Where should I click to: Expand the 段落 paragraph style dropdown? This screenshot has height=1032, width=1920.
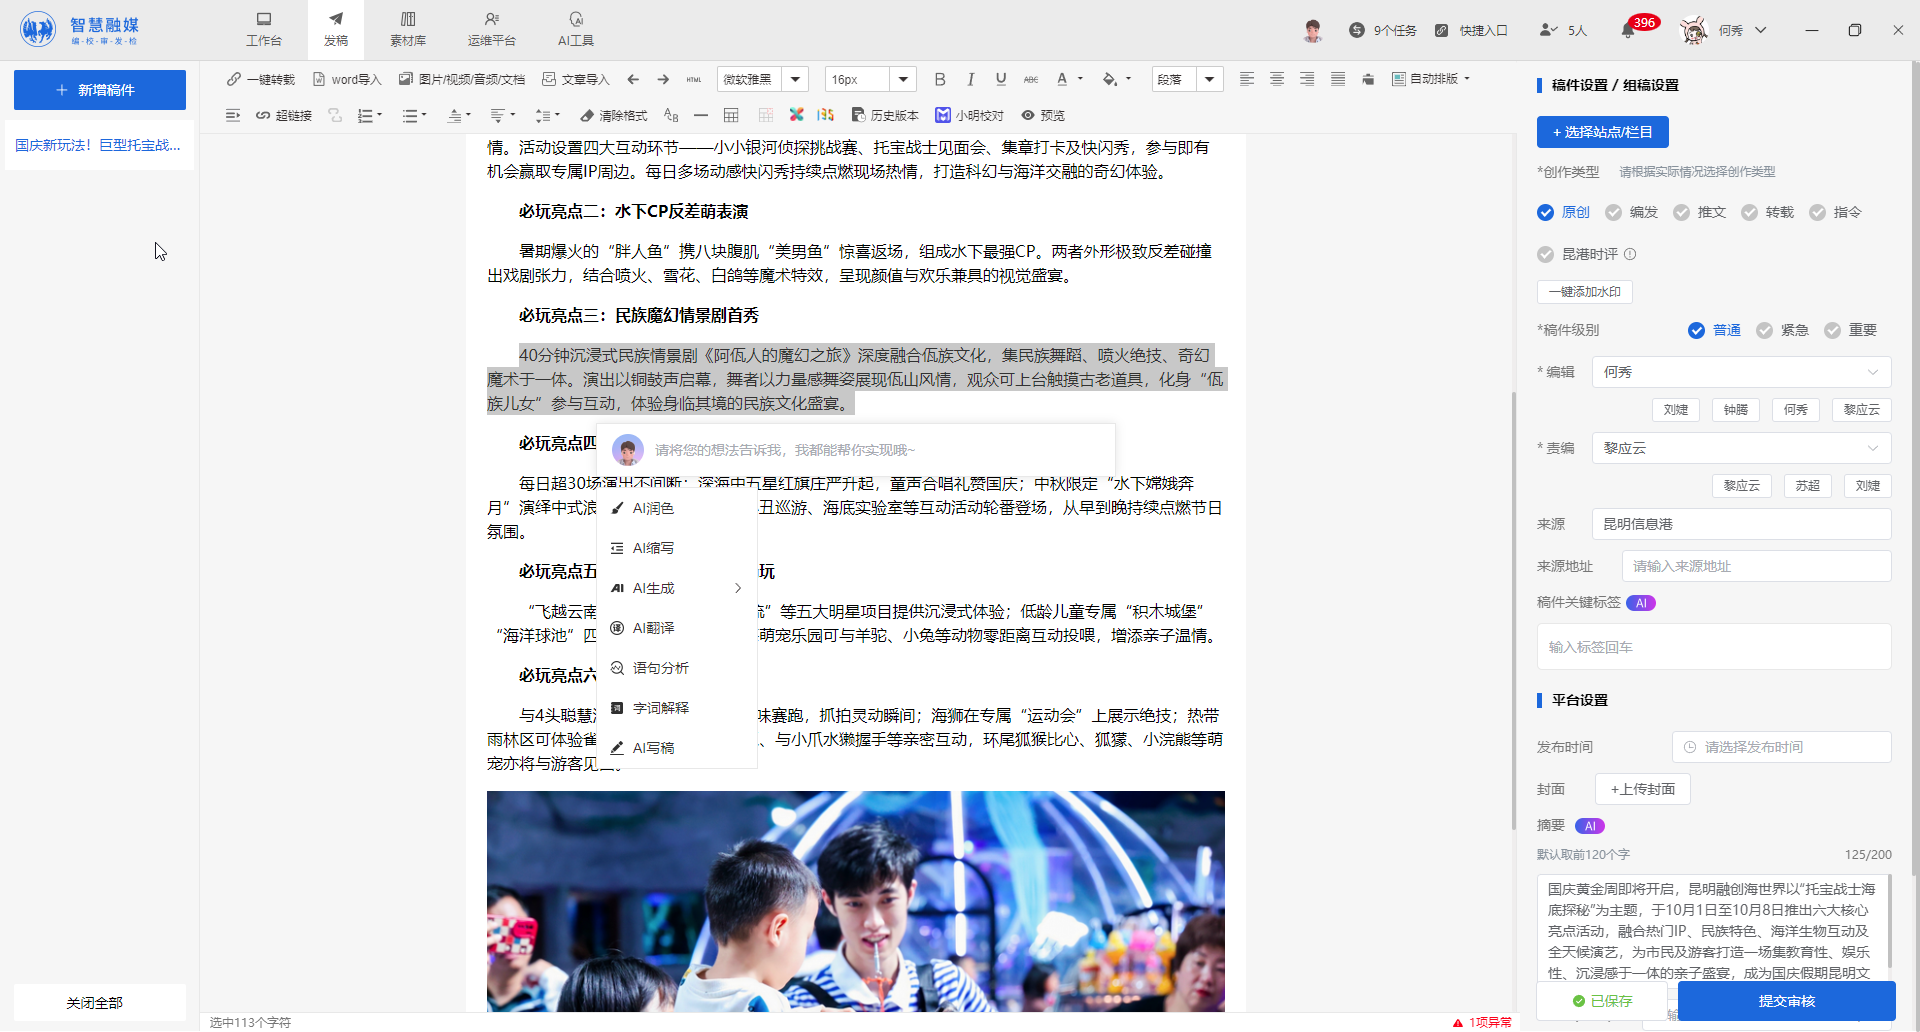coord(1209,79)
